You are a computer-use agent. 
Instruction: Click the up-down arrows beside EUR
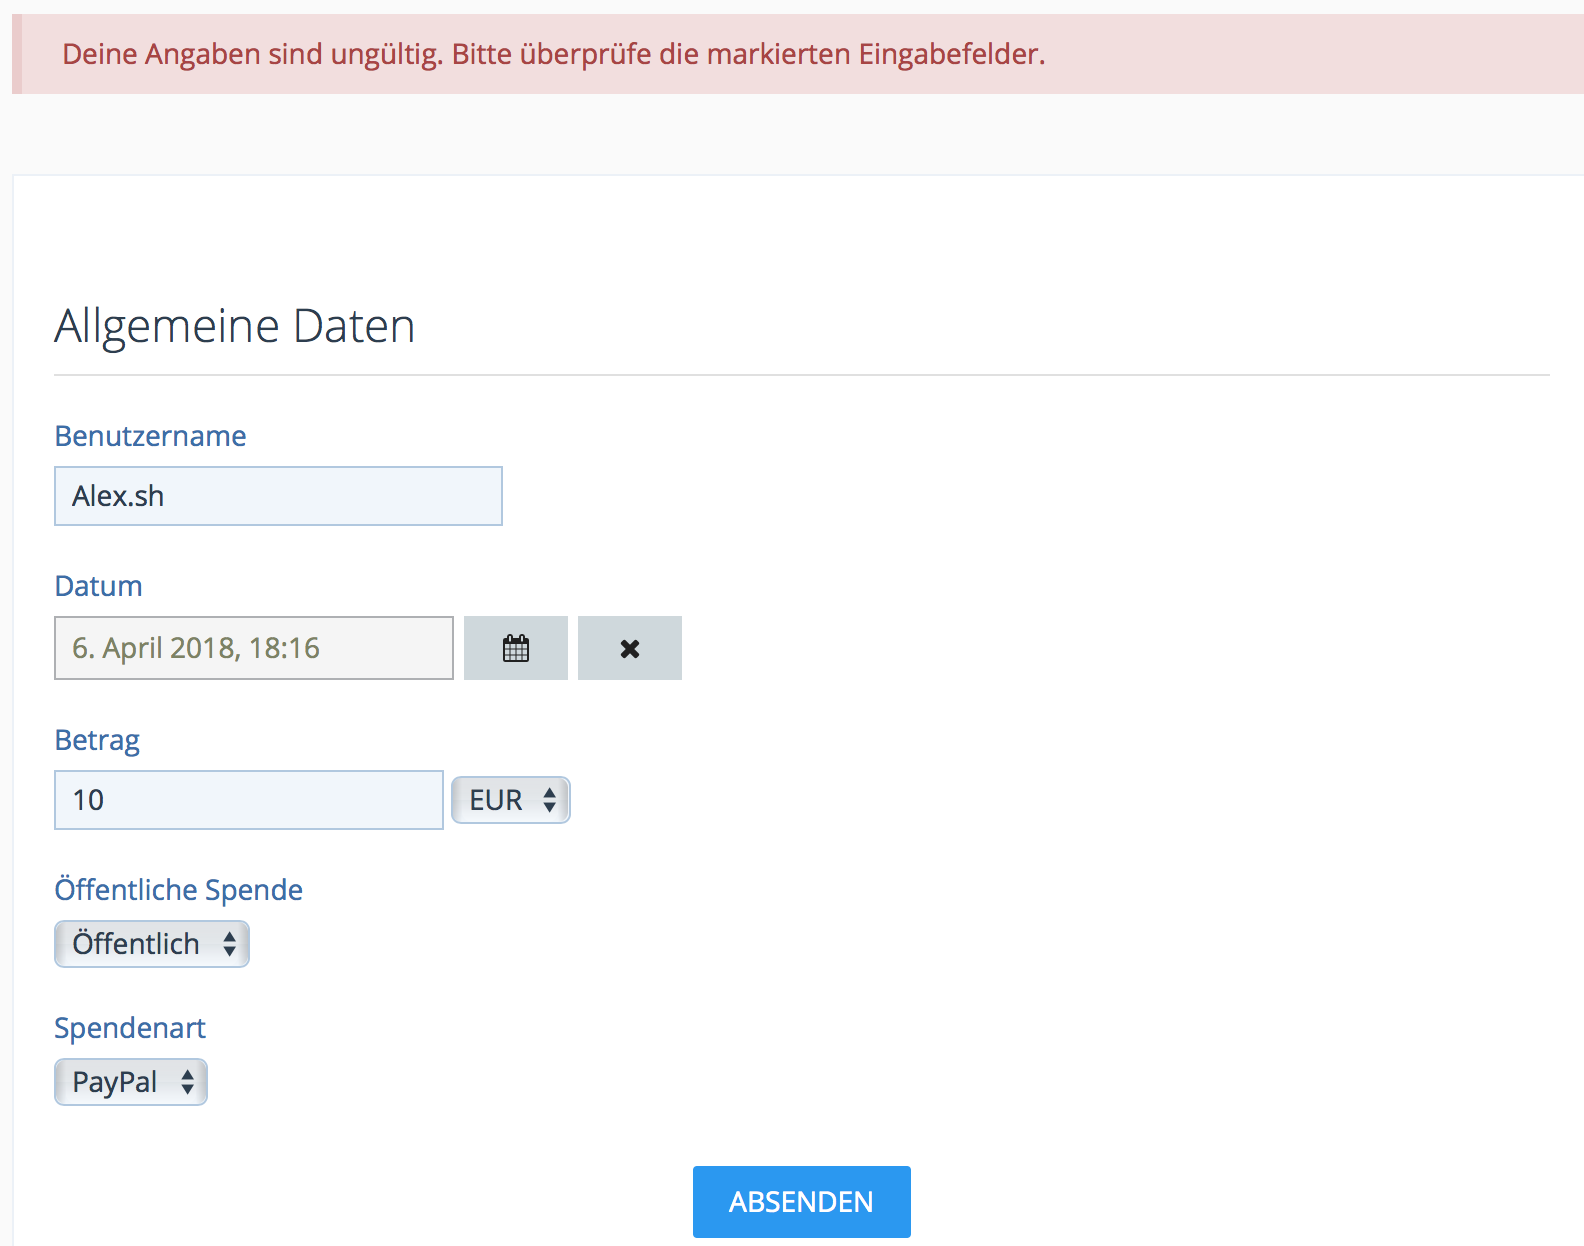(x=549, y=800)
